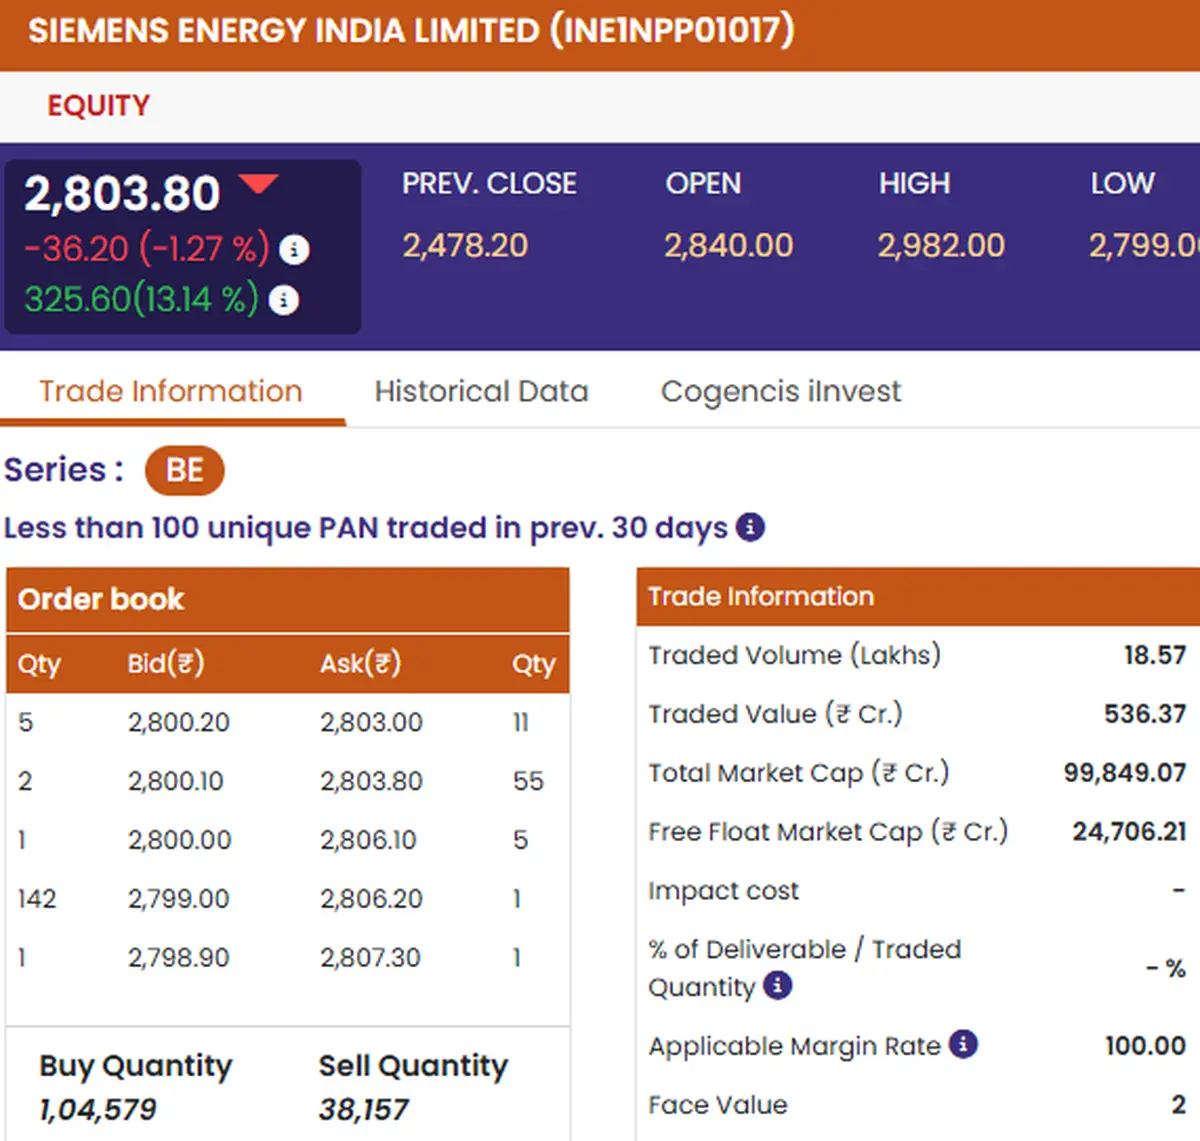Click bid quantity 142
The width and height of the screenshot is (1200, 1141).
(37, 899)
